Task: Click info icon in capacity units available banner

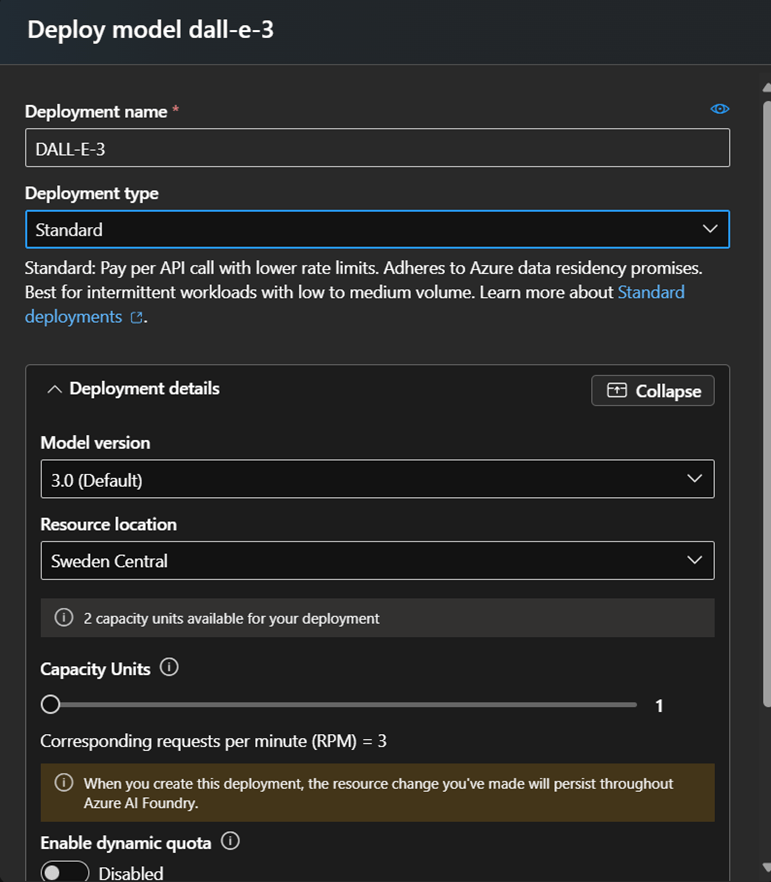Action: click(64, 618)
